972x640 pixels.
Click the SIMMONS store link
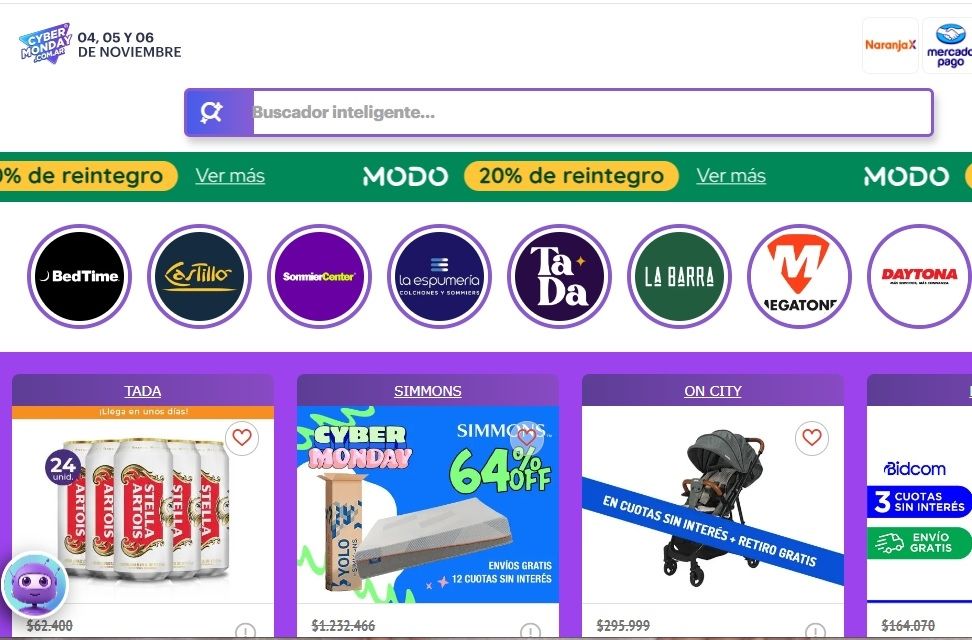click(428, 391)
